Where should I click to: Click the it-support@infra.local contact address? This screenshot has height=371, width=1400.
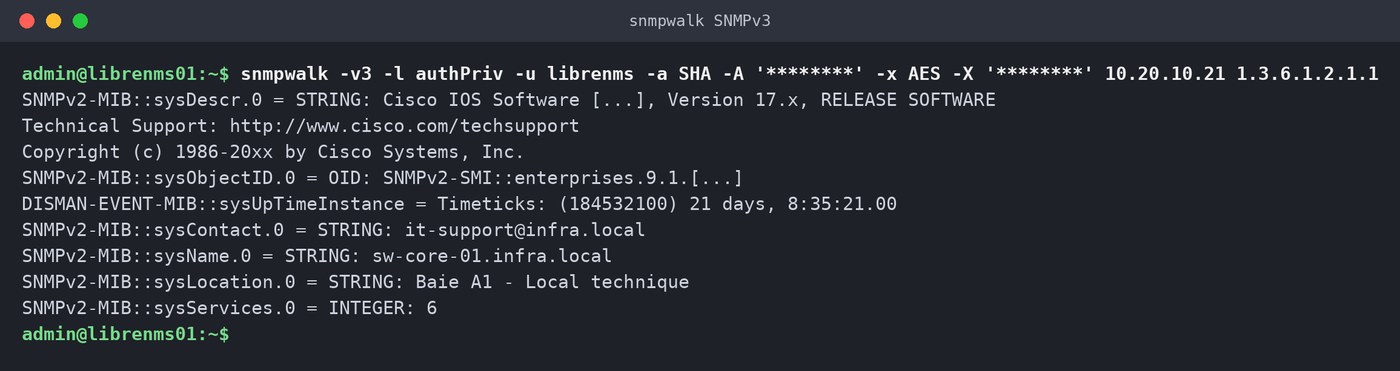point(525,230)
